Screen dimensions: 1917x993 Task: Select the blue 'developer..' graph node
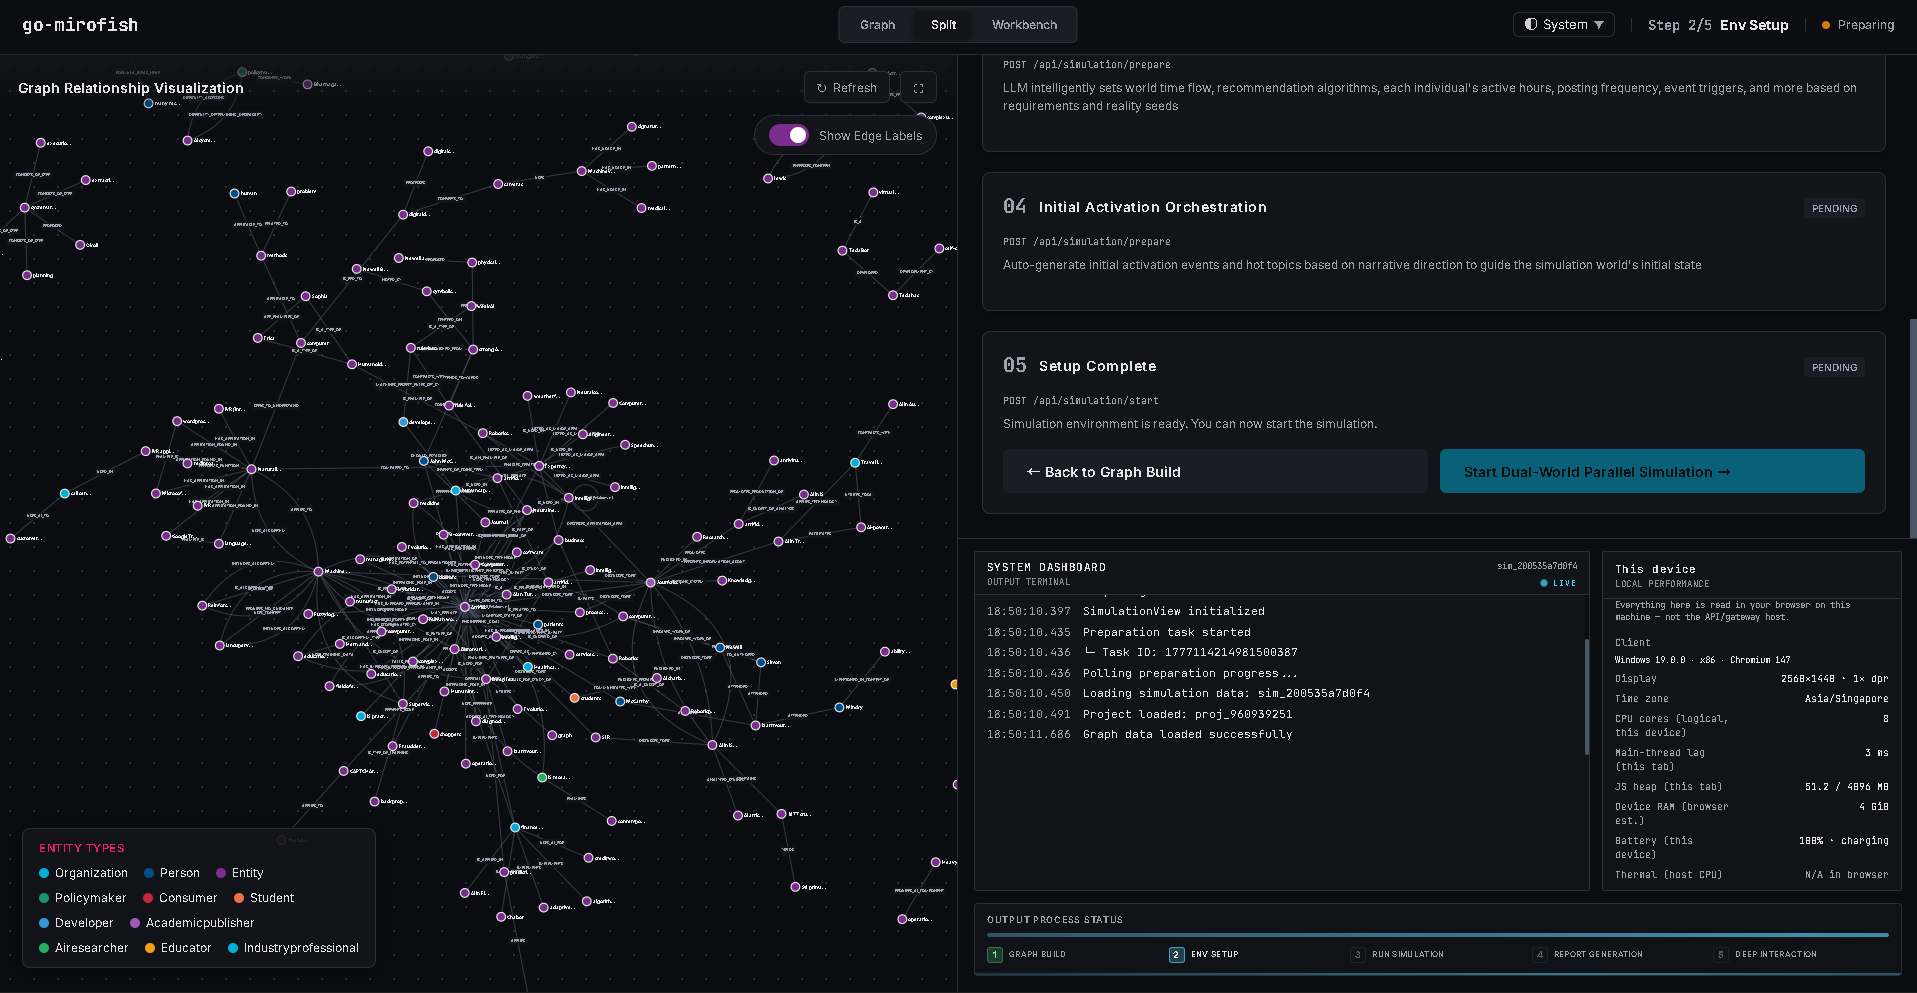coord(404,422)
